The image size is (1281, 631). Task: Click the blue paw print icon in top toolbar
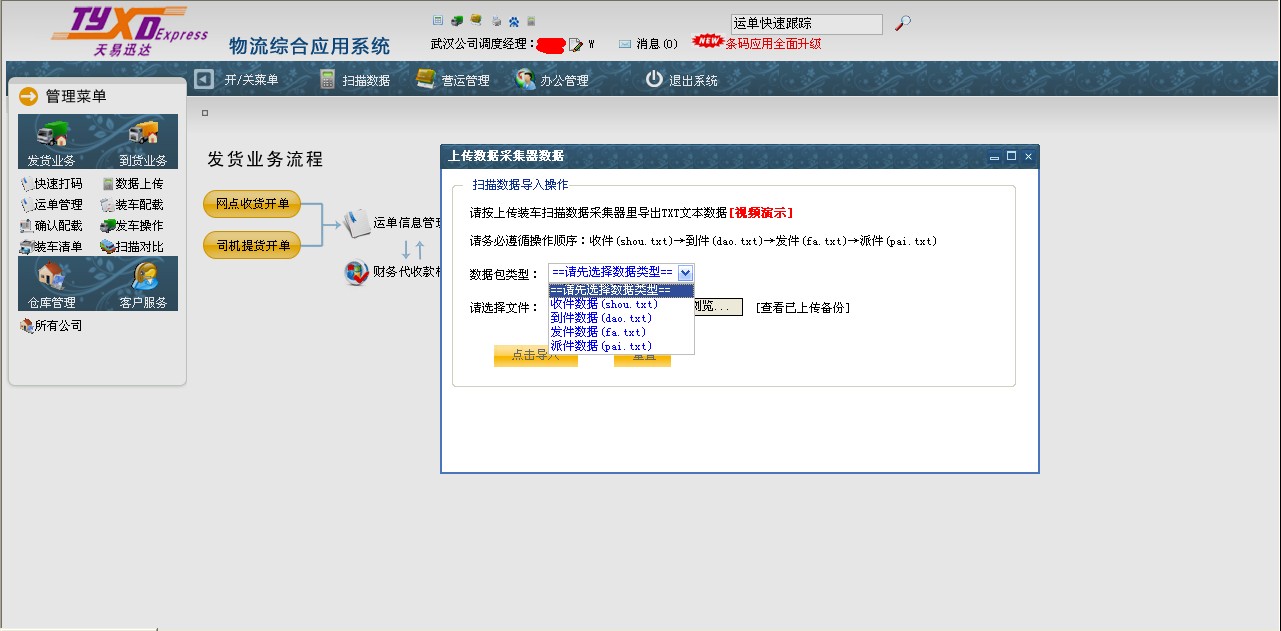pyautogui.click(x=513, y=20)
